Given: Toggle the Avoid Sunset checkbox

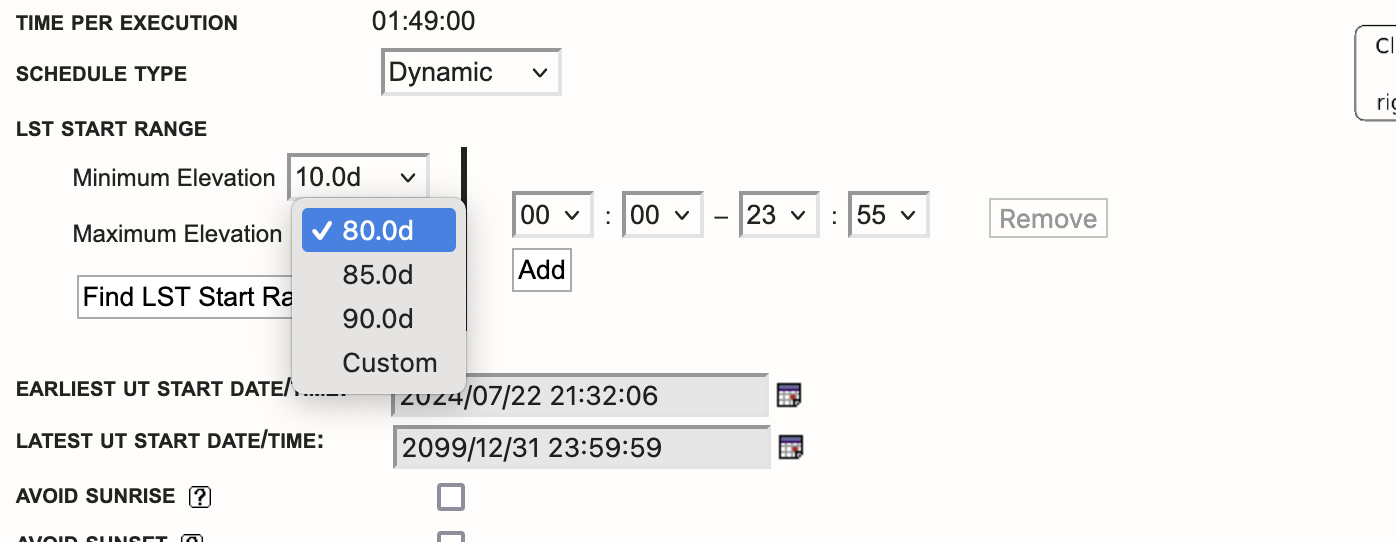Looking at the screenshot, I should [x=451, y=539].
